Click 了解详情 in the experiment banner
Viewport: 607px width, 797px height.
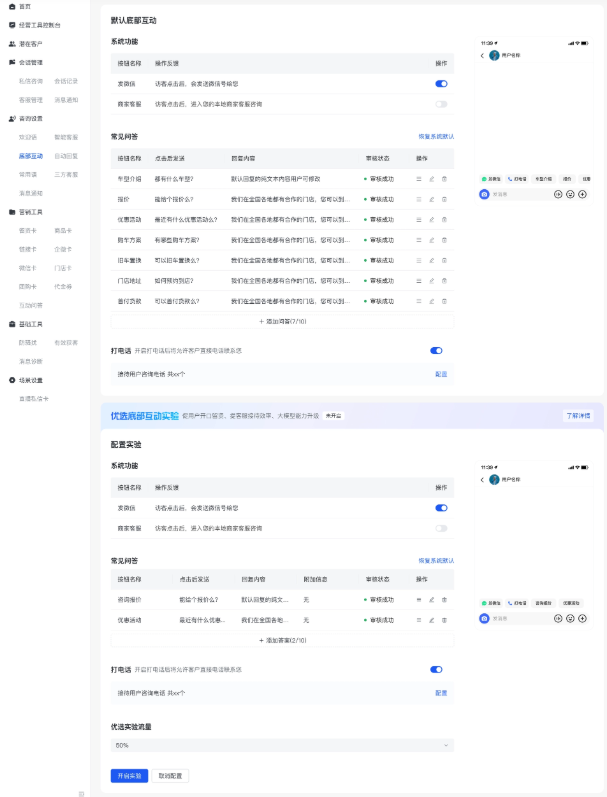[578, 416]
